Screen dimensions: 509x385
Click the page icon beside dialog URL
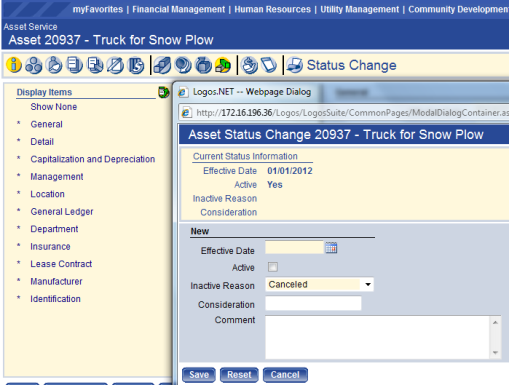pyautogui.click(x=187, y=113)
